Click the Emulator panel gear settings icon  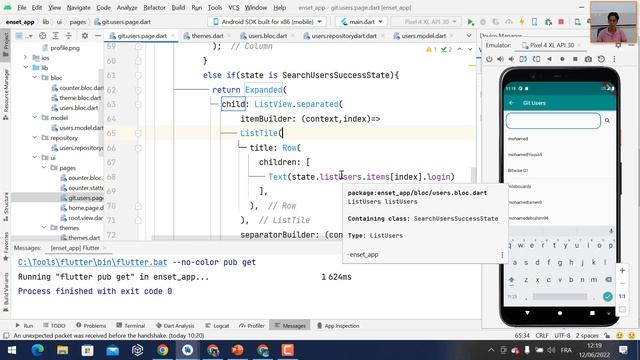point(618,45)
